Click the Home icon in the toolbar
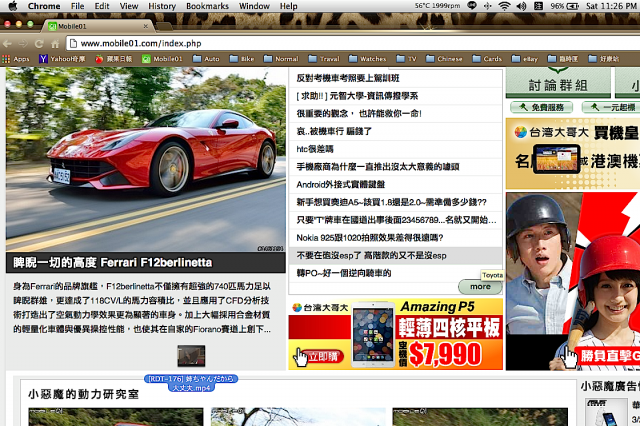This screenshot has width=640, height=426. pyautogui.click(x=55, y=43)
